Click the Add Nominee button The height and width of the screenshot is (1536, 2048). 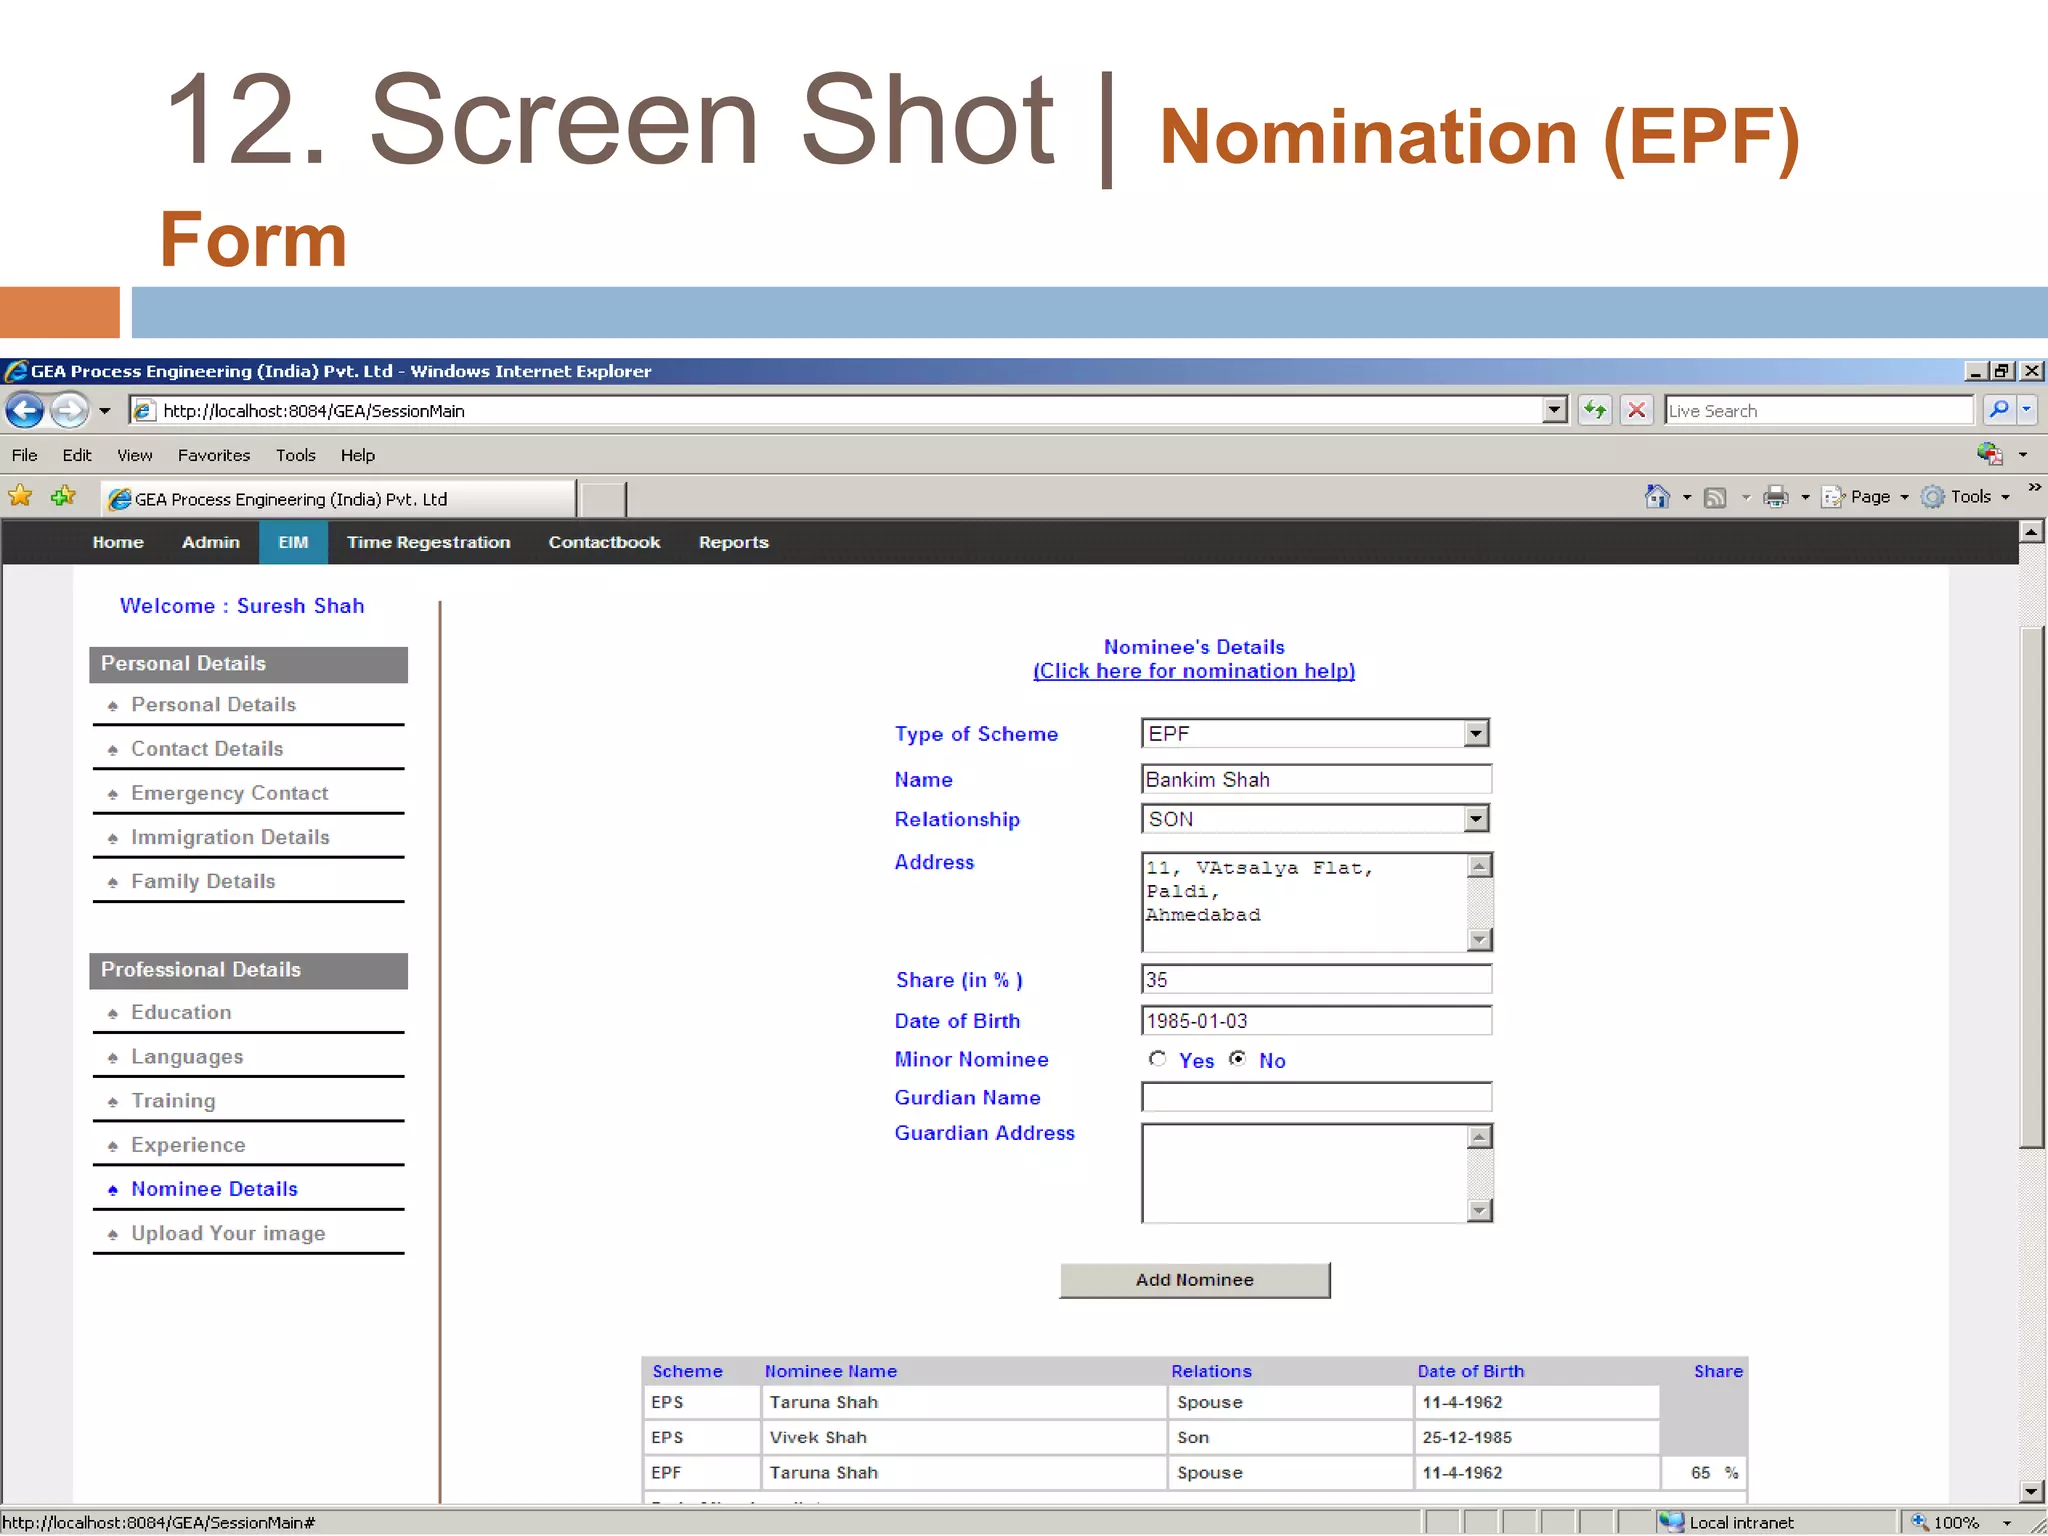pyautogui.click(x=1195, y=1280)
